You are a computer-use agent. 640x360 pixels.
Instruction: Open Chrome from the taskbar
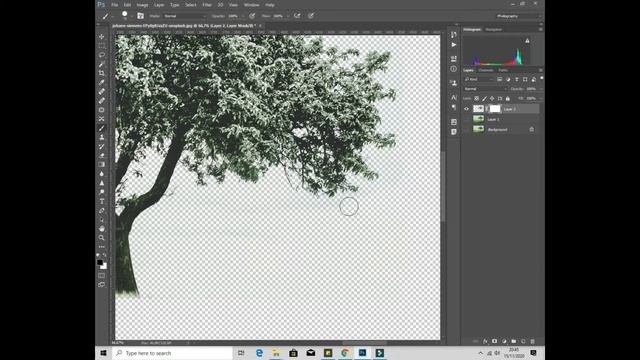pyautogui.click(x=345, y=353)
